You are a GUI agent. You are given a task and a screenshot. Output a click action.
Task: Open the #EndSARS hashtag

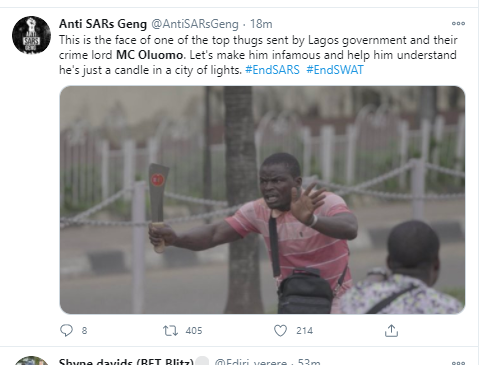(x=272, y=70)
